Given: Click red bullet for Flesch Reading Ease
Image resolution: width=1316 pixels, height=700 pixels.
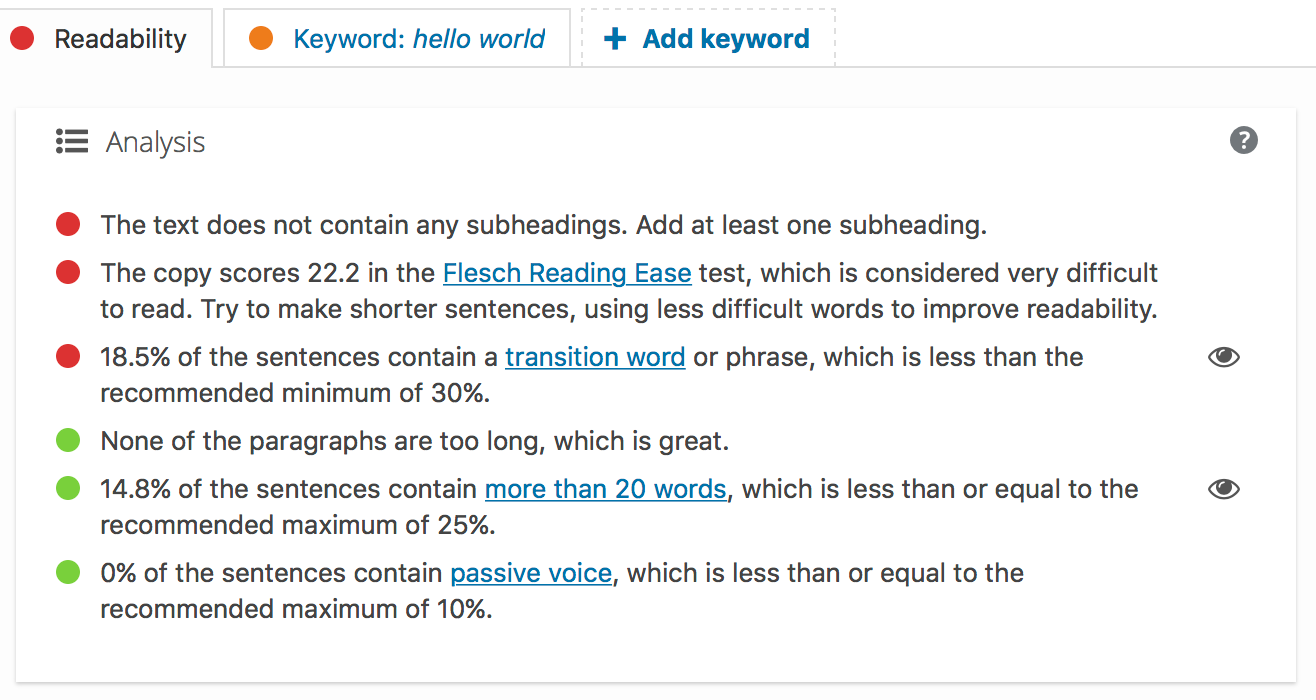Looking at the screenshot, I should (x=68, y=272).
